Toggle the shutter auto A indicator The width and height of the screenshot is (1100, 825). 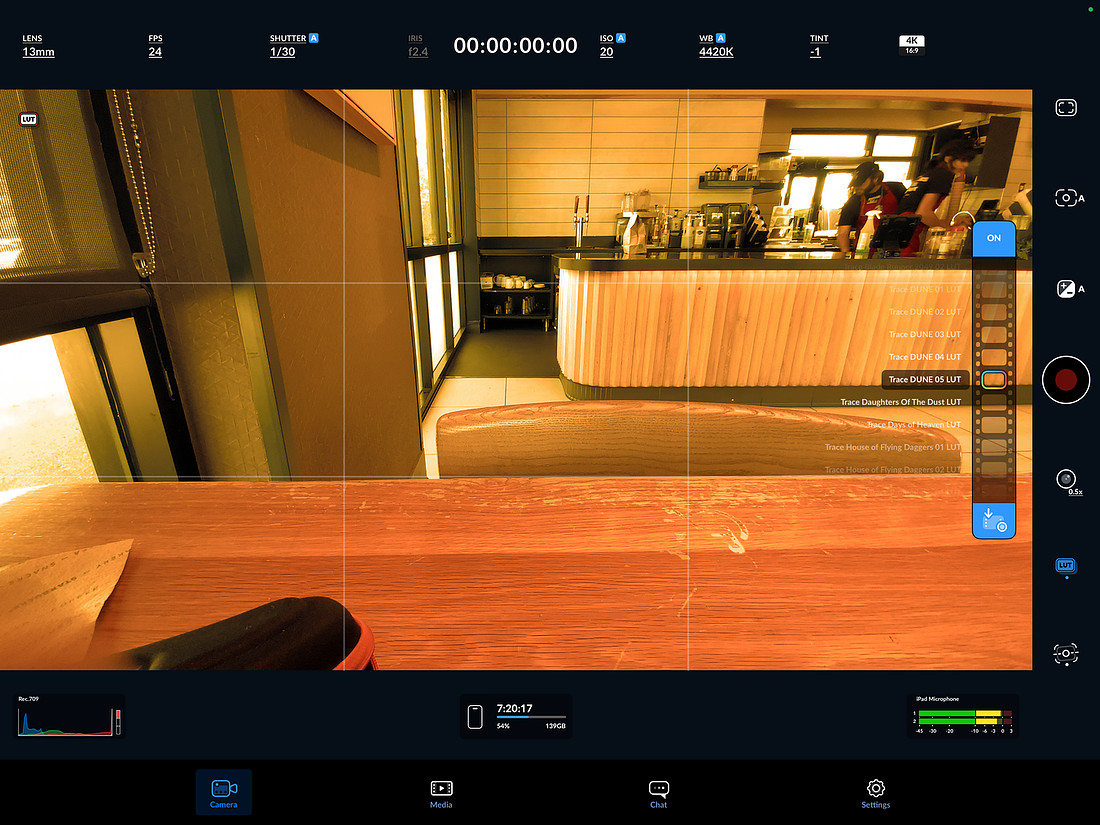click(314, 38)
